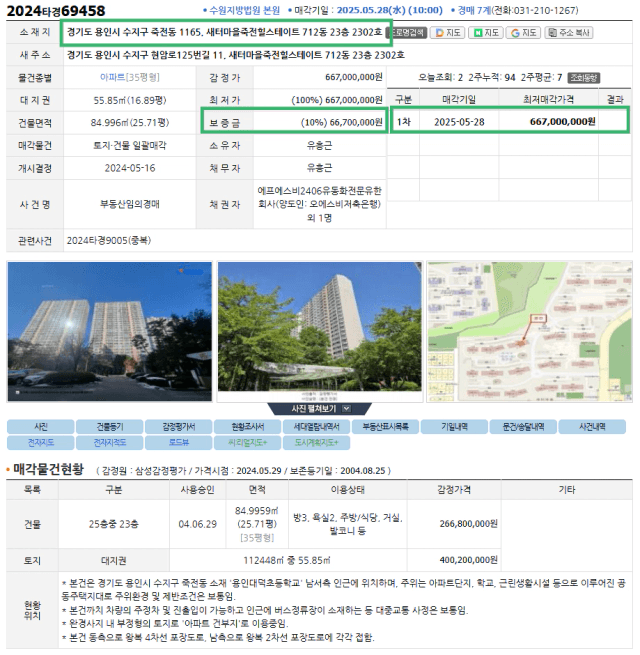This screenshot has height=655, width=640.
Task: Click the 25층중 23층 cell
Action: point(114,524)
